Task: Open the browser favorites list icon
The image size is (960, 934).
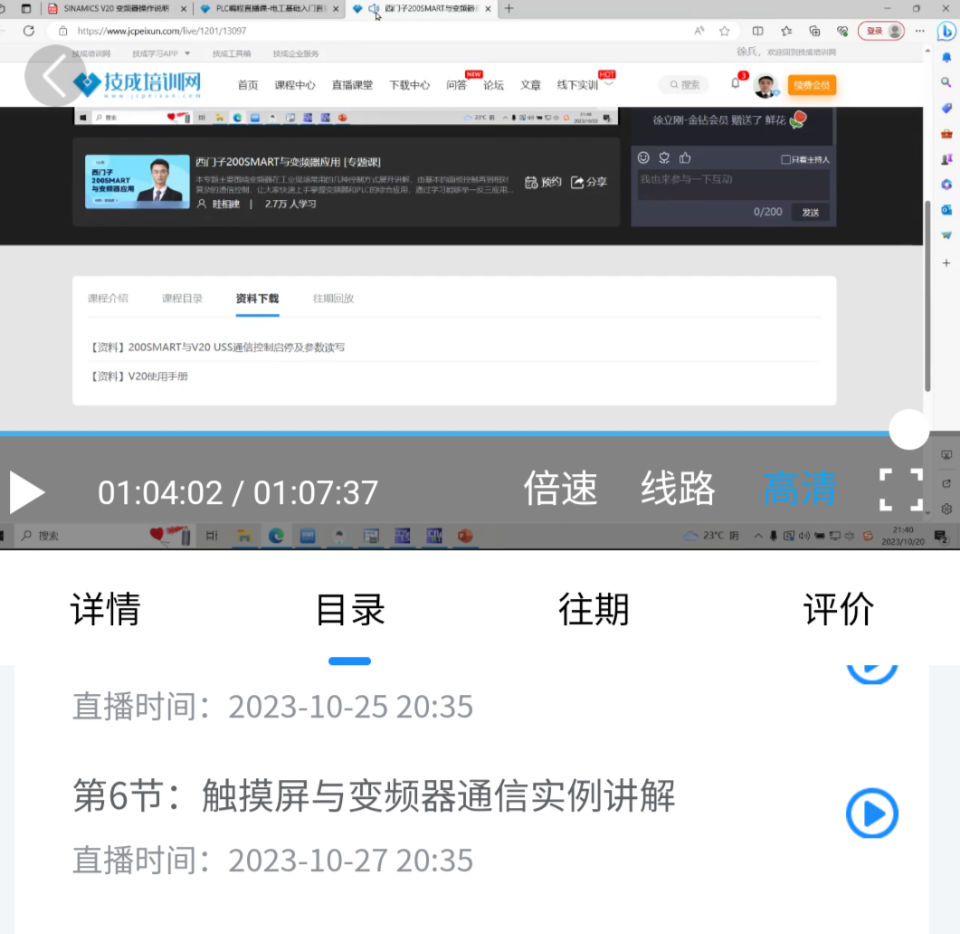Action: point(786,31)
